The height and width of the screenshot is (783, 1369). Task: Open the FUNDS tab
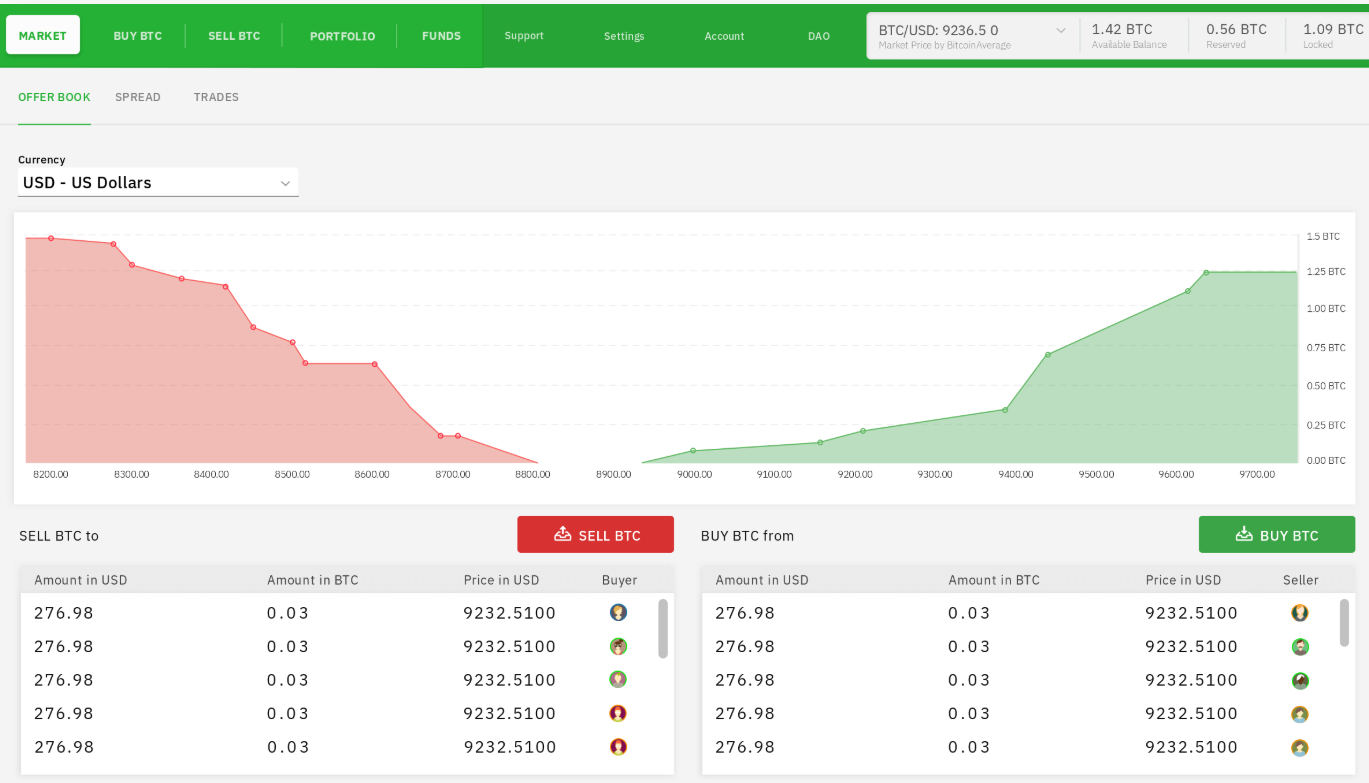(441, 36)
